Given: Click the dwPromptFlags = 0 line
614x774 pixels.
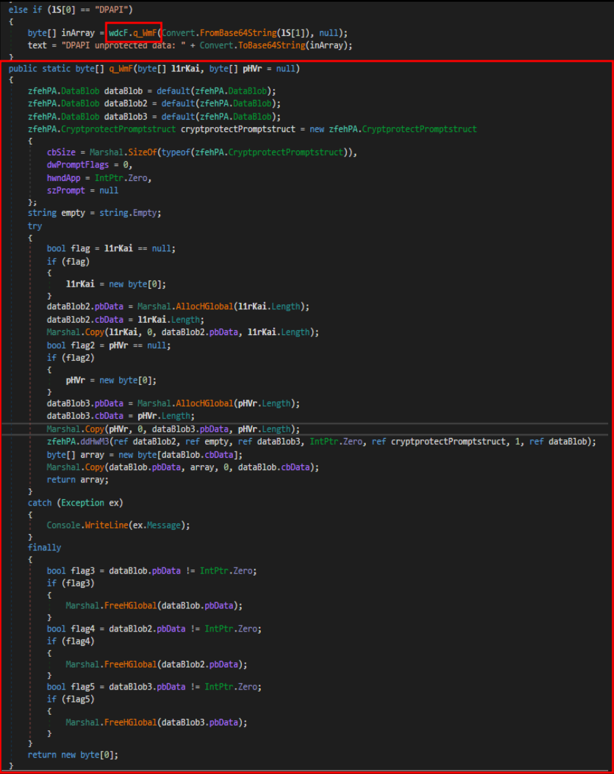Looking at the screenshot, I should 89,164.
